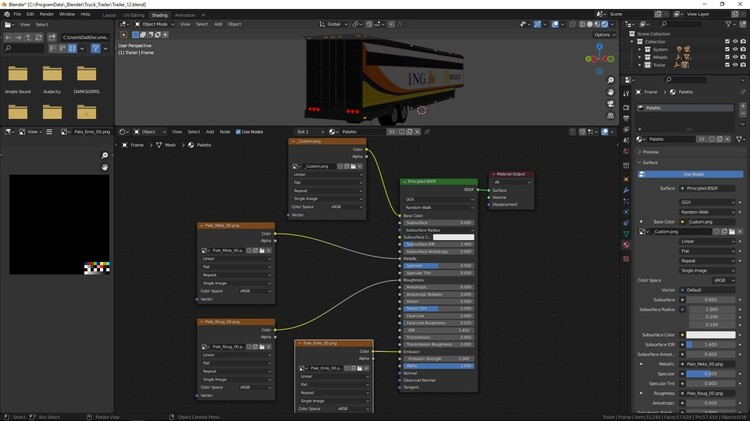Viewport: 750px width, 421px height.
Task: Open the Audacity folder thumbnail
Action: click(54, 73)
